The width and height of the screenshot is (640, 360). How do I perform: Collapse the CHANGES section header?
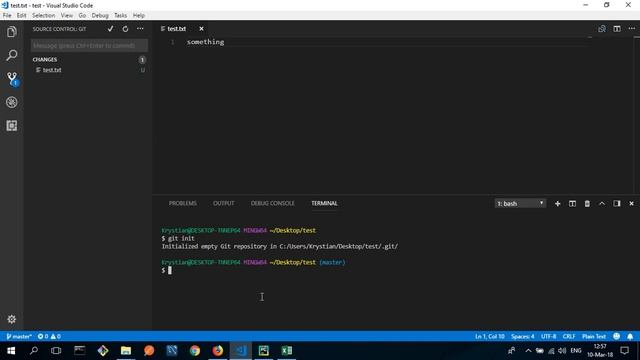tap(45, 60)
